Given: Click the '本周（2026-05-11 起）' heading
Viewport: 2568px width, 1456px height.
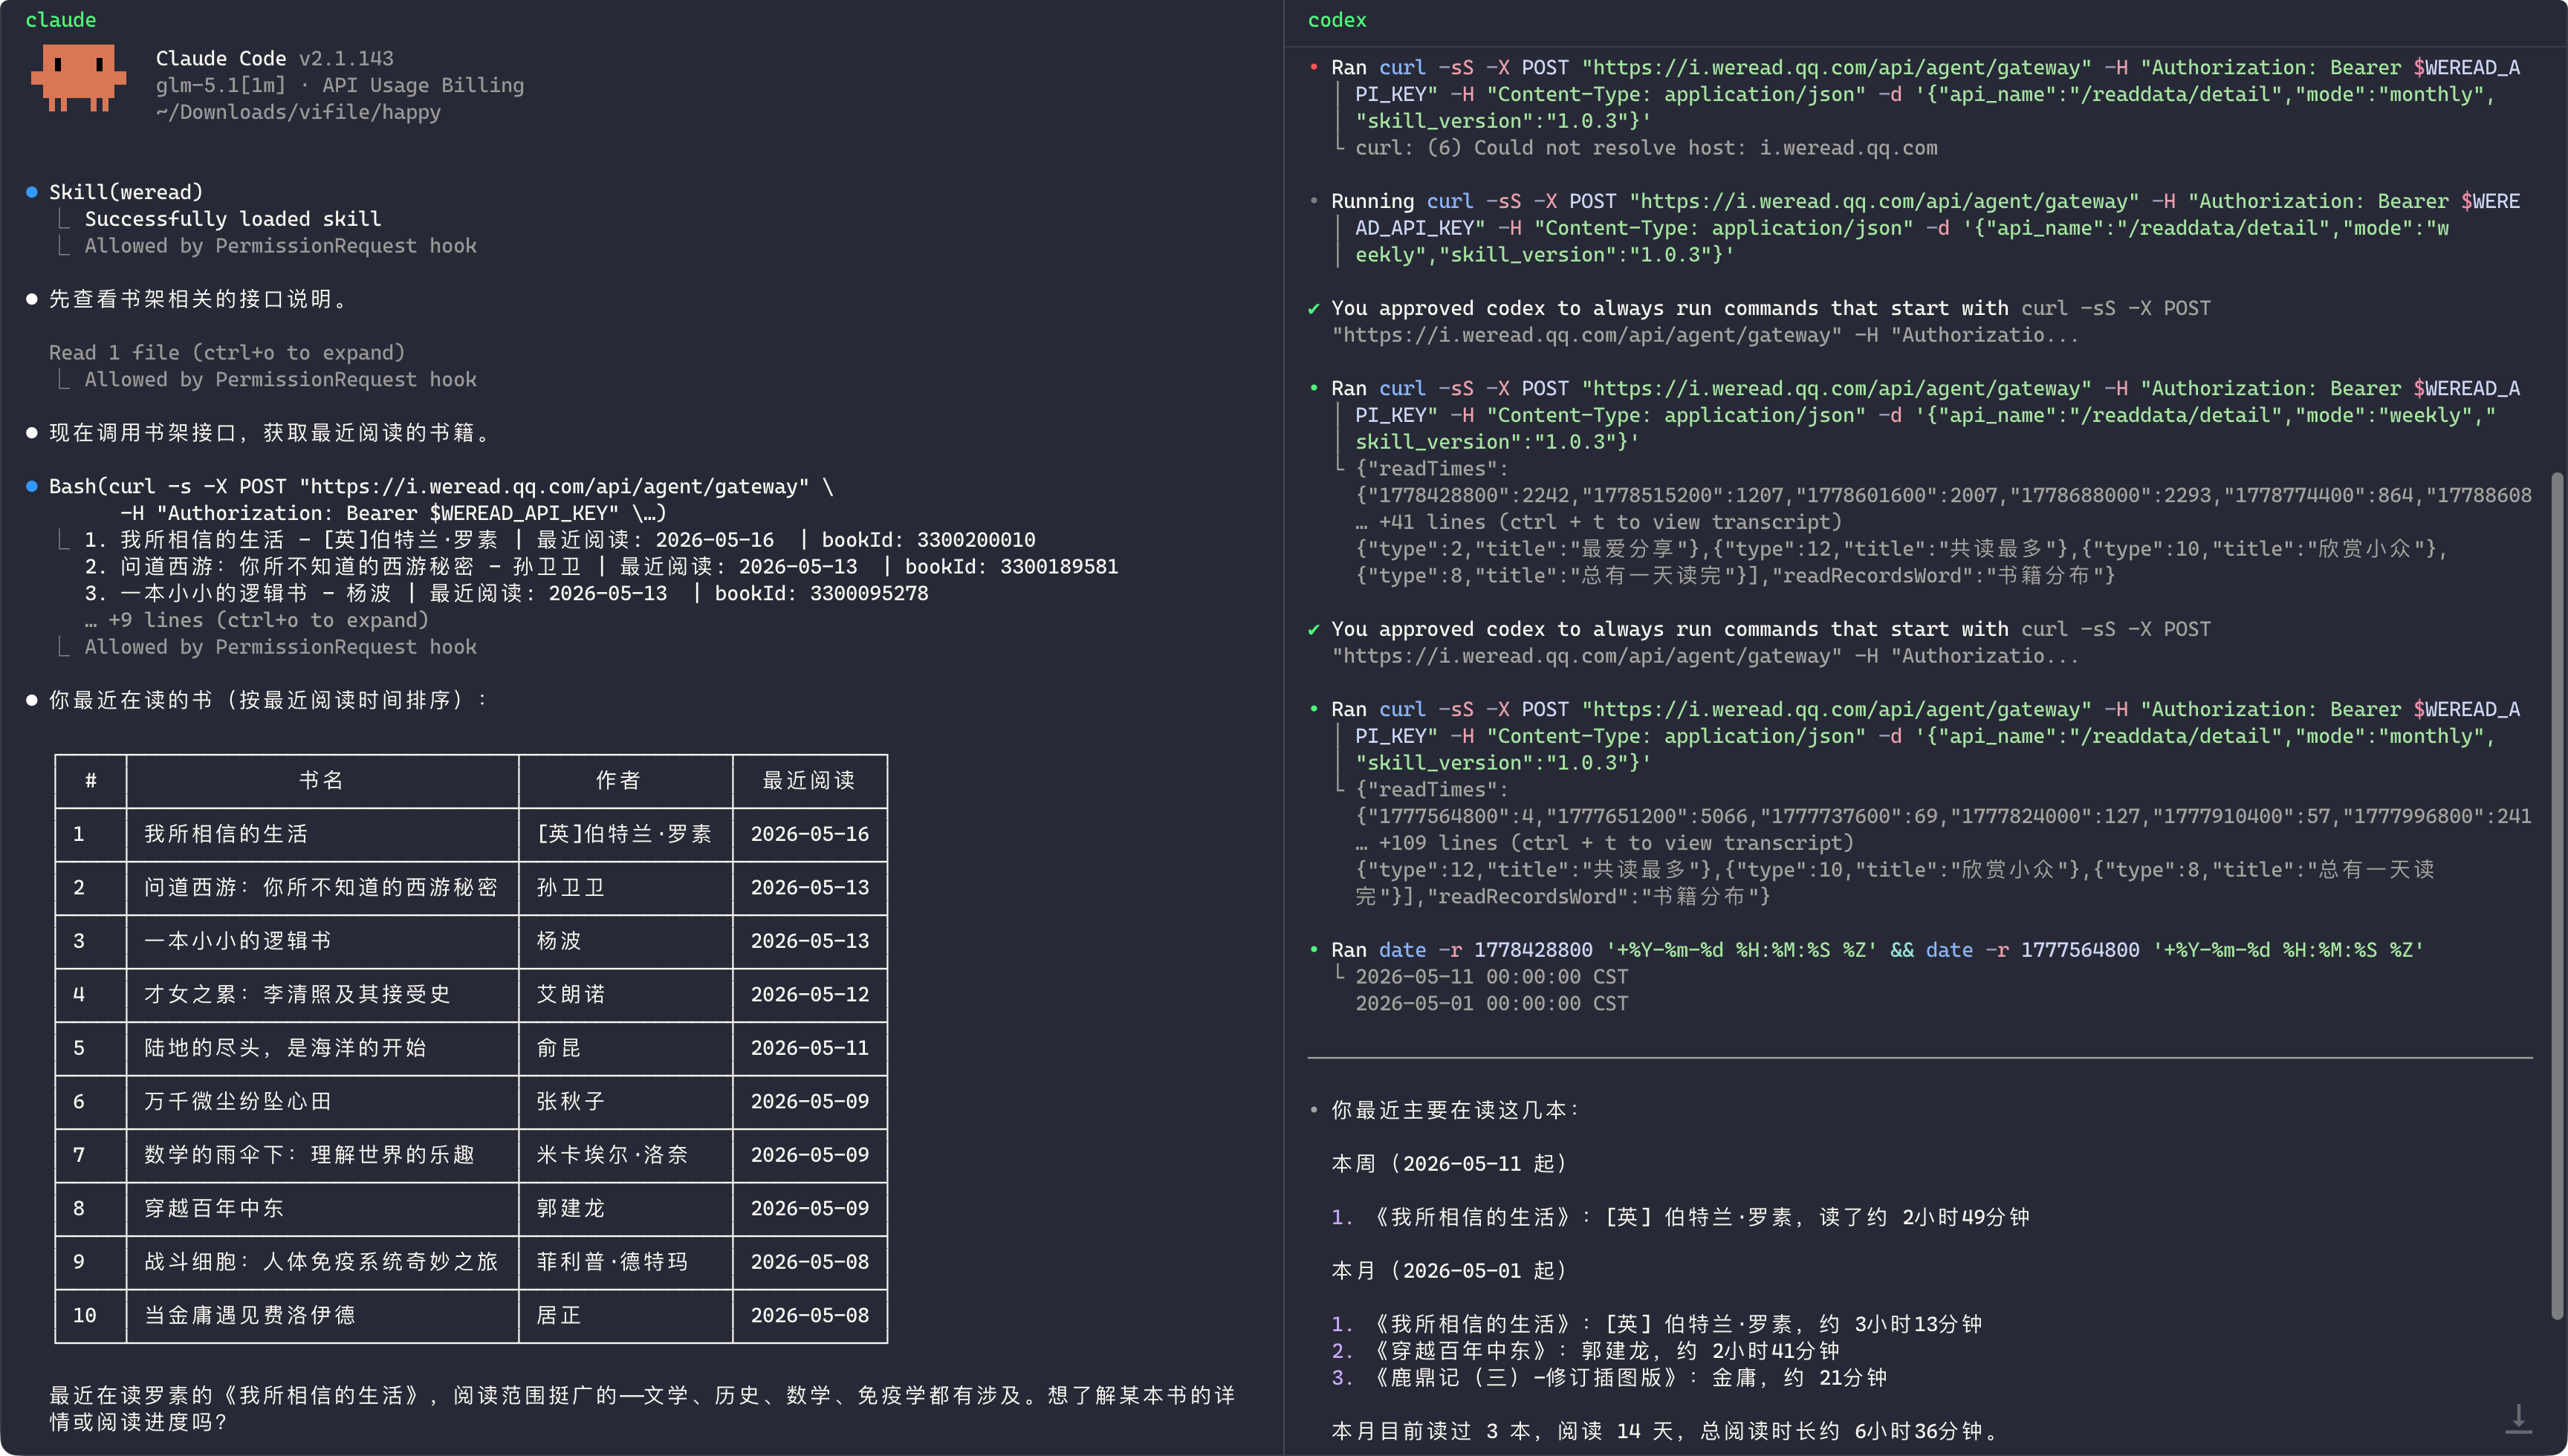Looking at the screenshot, I should (x=1450, y=1164).
